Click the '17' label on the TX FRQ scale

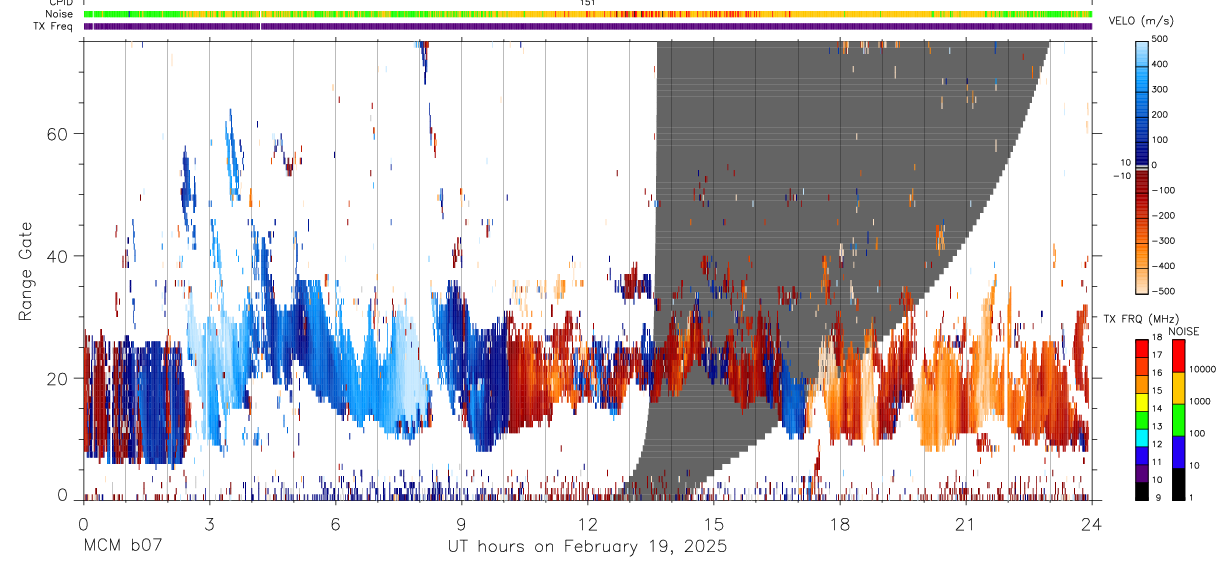1158,356
